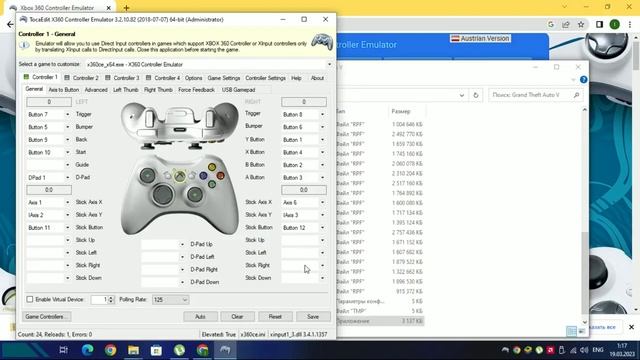Open the Left Thumb sub-tab
The width and height of the screenshot is (640, 360).
(x=126, y=90)
